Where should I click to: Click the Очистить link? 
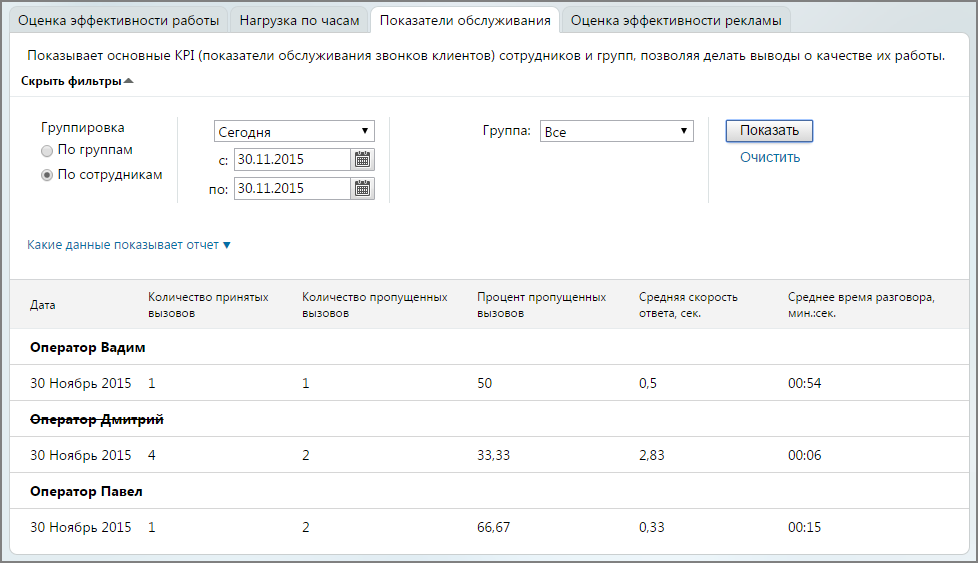click(770, 157)
